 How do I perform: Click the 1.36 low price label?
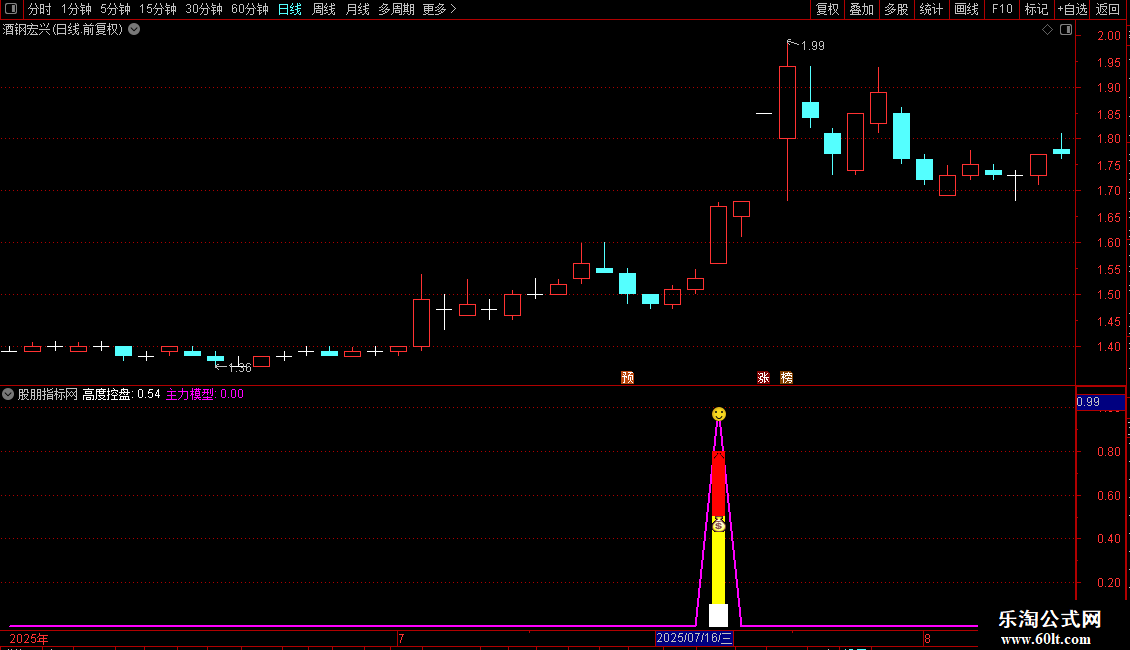click(239, 368)
